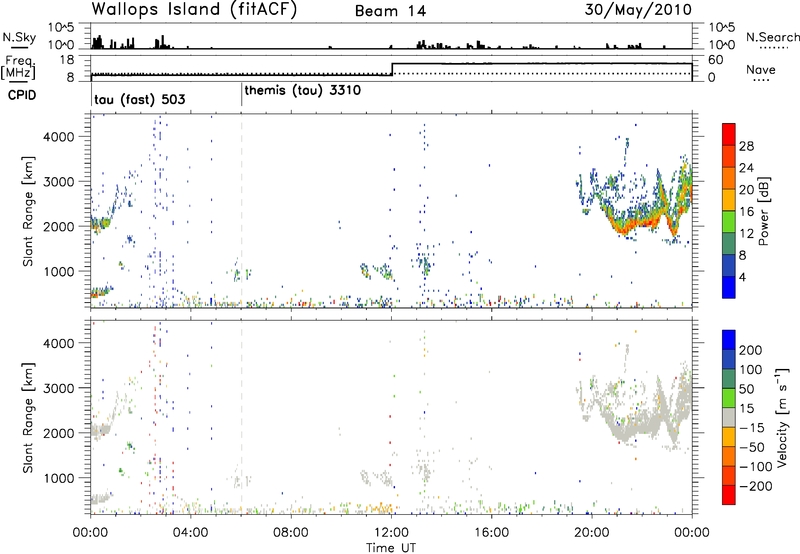Click the 'Slant Range [km]' label of the power panel
Image resolution: width=800 pixels, height=554 pixels.
[28, 211]
